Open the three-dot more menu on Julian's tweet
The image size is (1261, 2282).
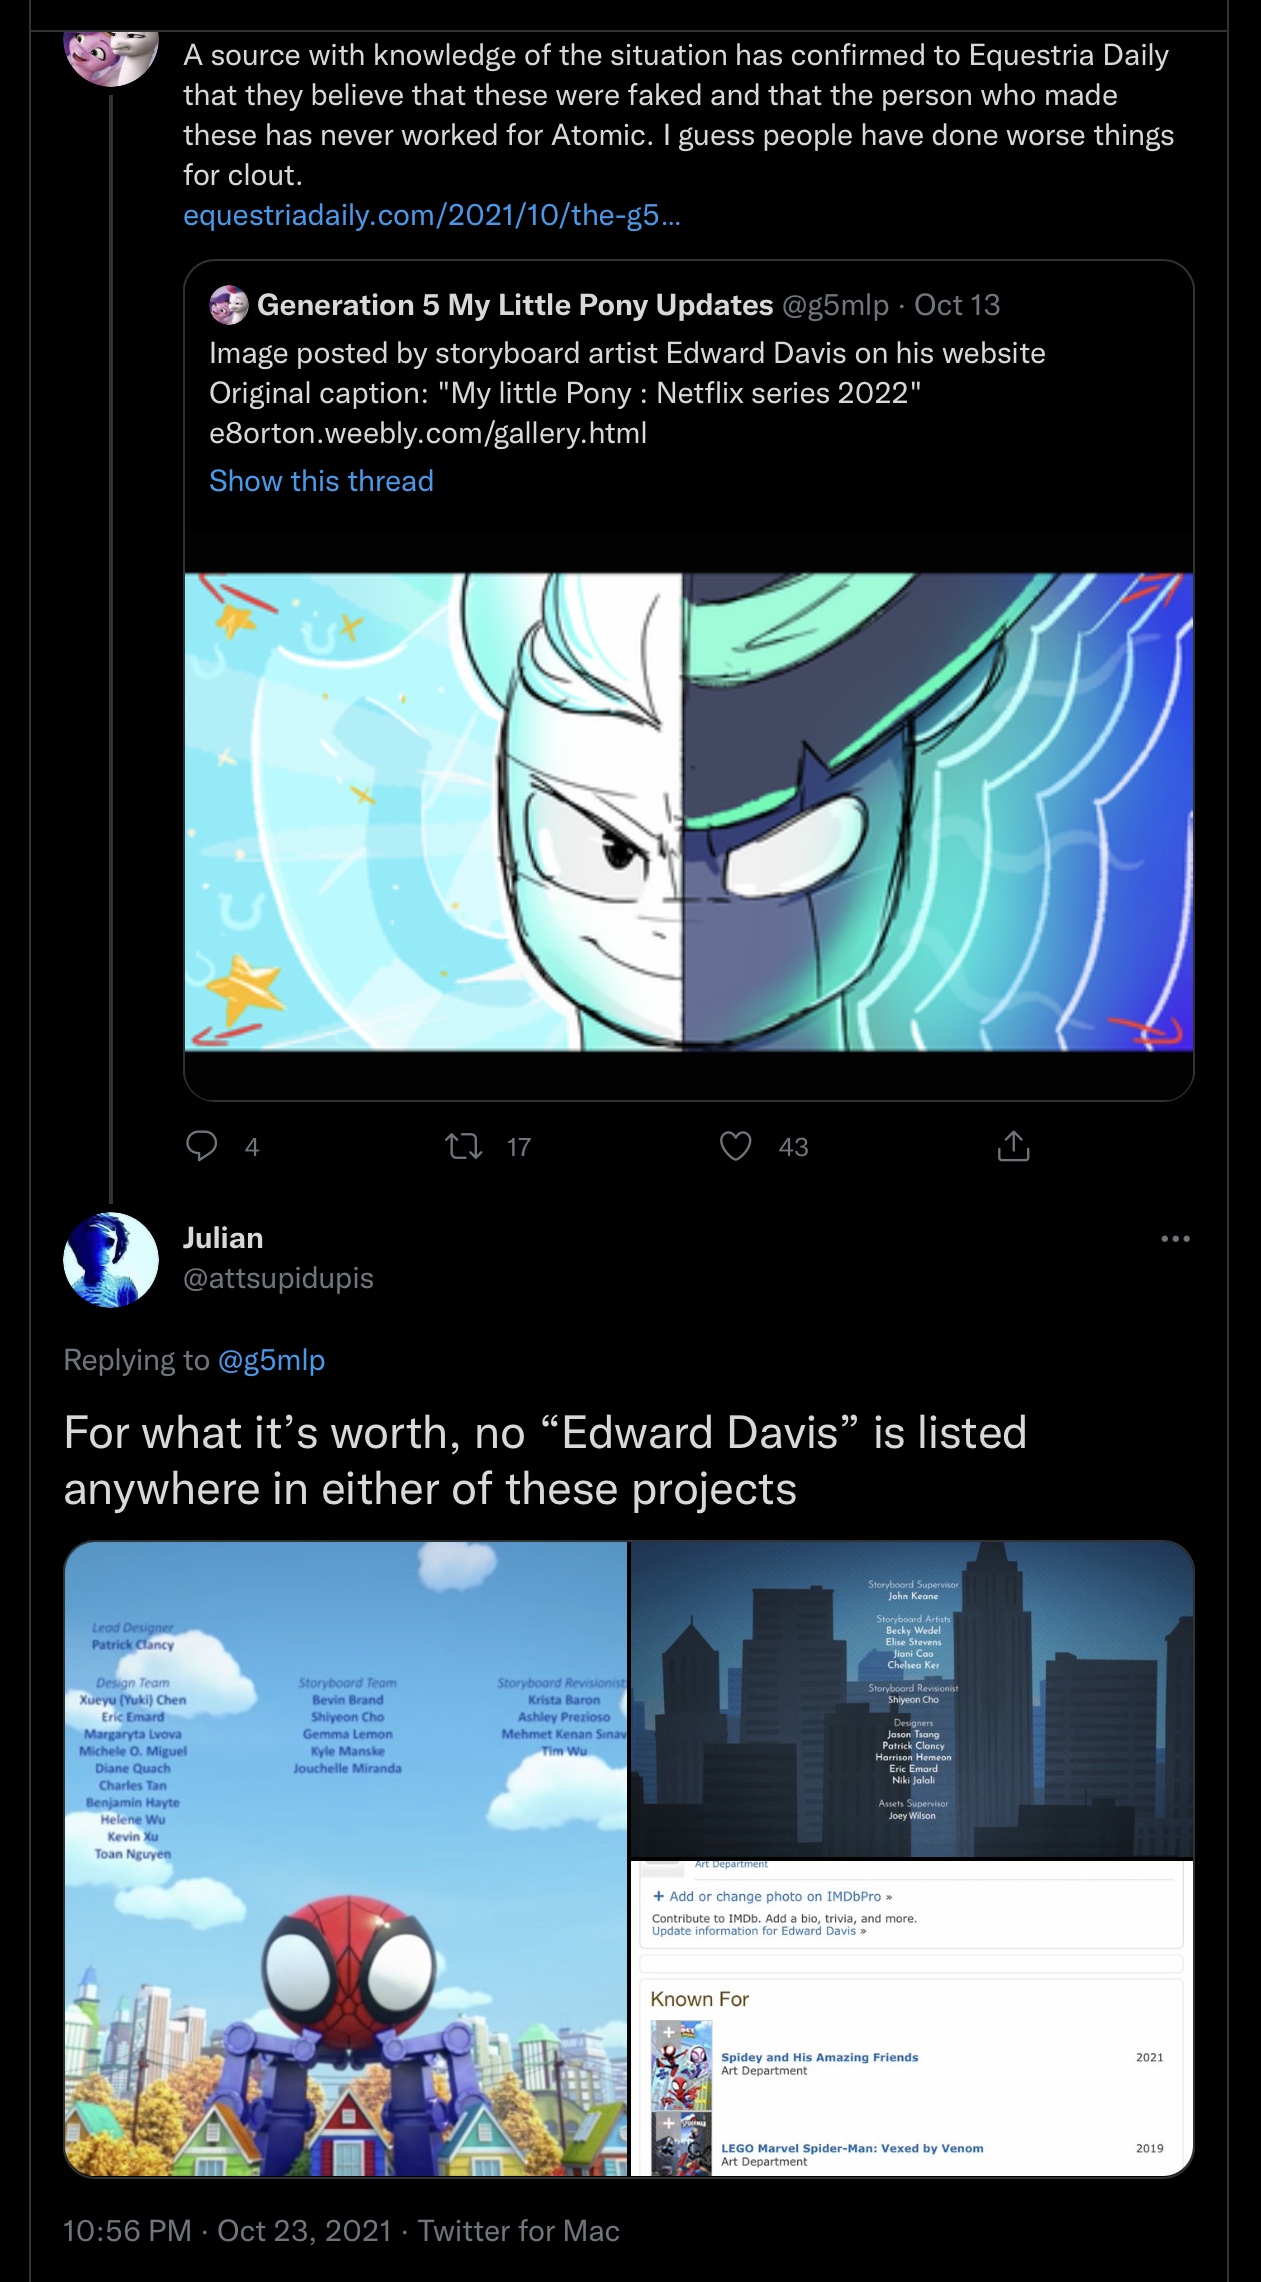pos(1175,1239)
